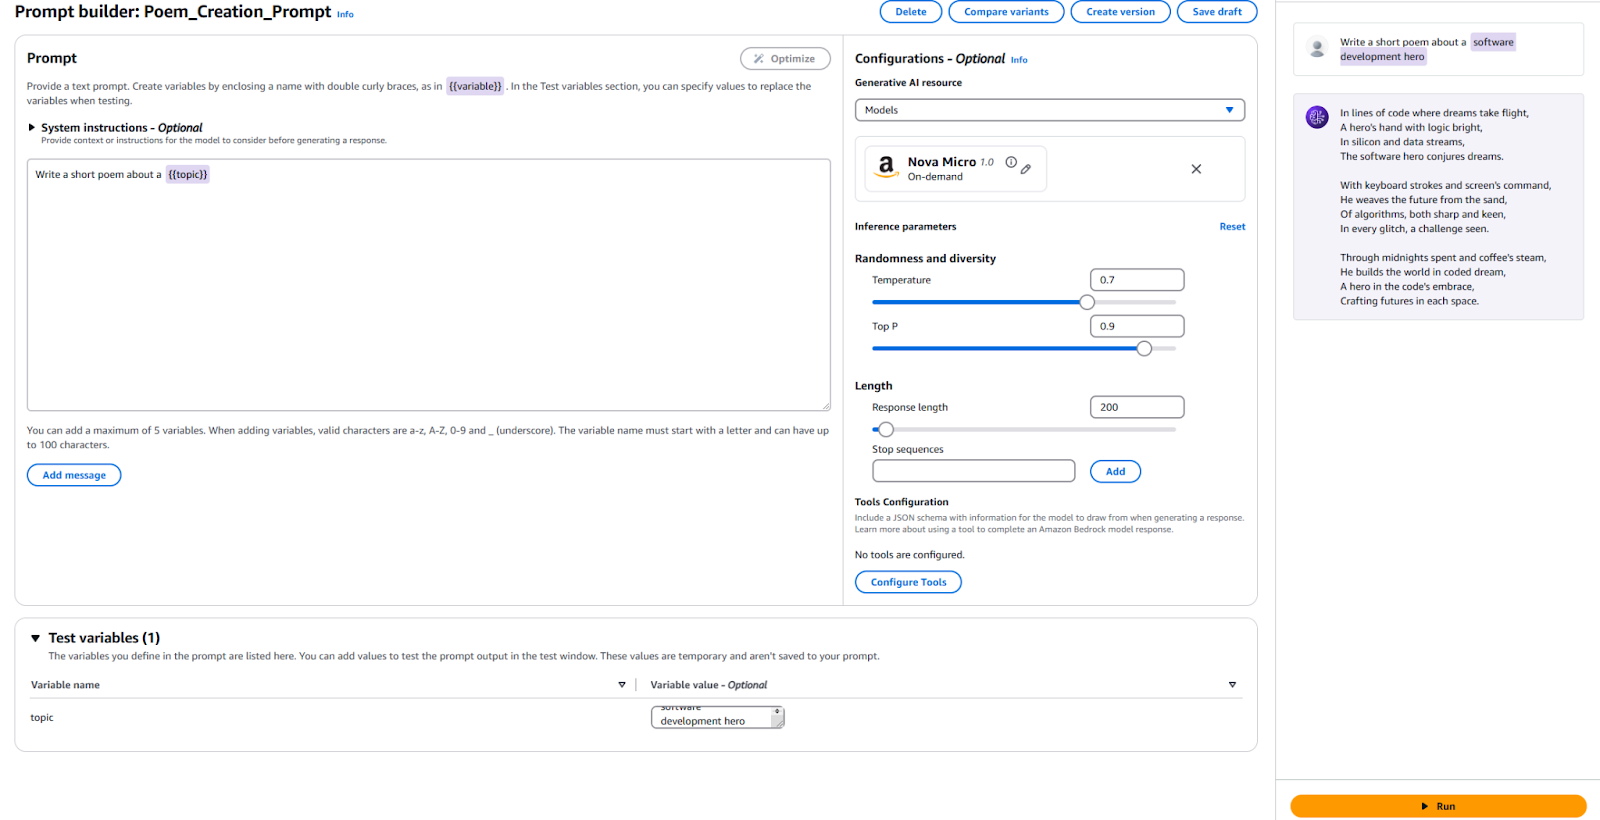Sort by Variable value column arrow
This screenshot has height=820, width=1600.
tap(1232, 685)
